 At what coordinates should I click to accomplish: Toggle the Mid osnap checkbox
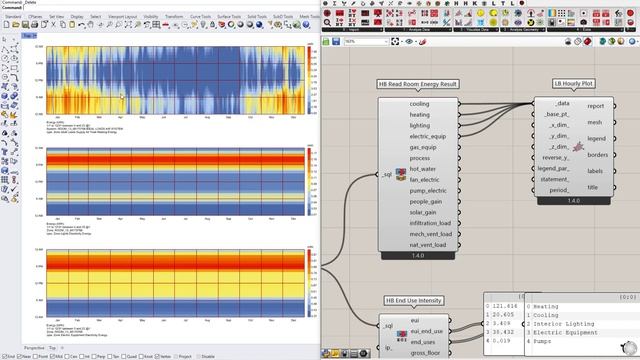tap(52, 357)
